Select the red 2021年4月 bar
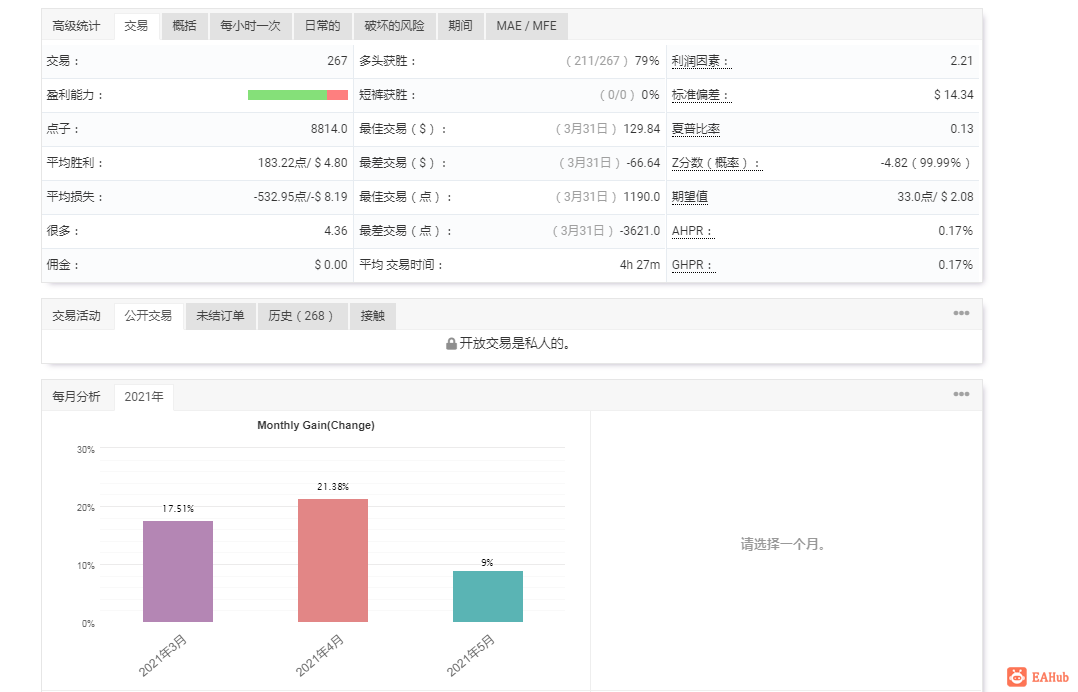The width and height of the screenshot is (1078, 692). click(333, 560)
